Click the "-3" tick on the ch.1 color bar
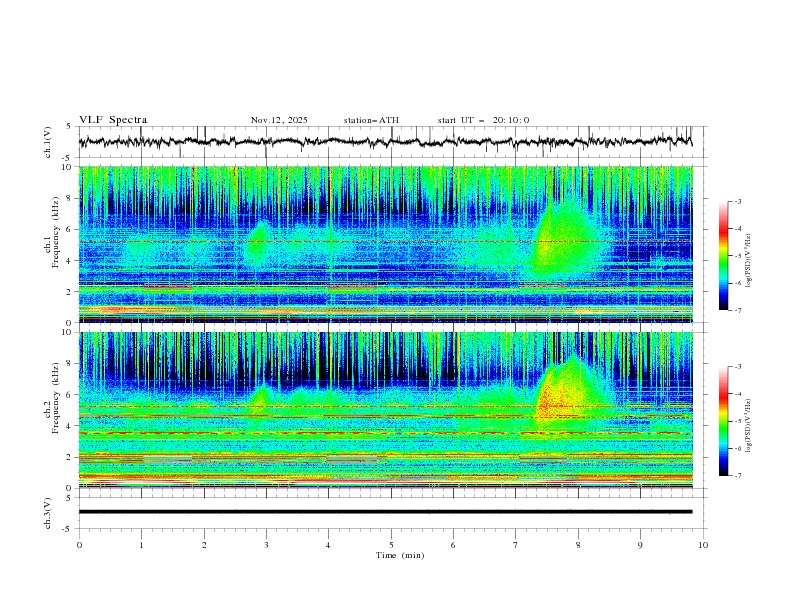The height and width of the screenshot is (612, 792). pyautogui.click(x=738, y=201)
